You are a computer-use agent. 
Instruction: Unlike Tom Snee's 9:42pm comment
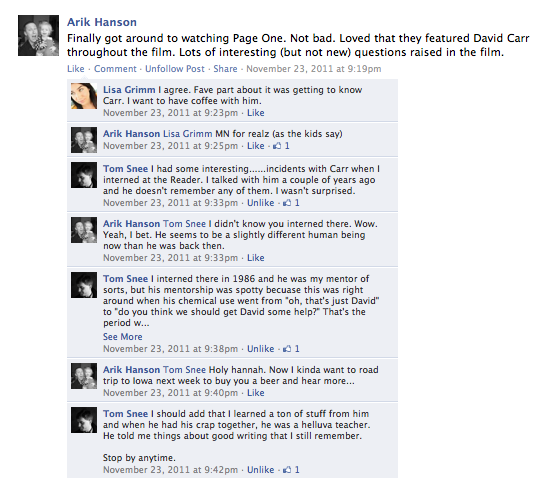click(260, 470)
